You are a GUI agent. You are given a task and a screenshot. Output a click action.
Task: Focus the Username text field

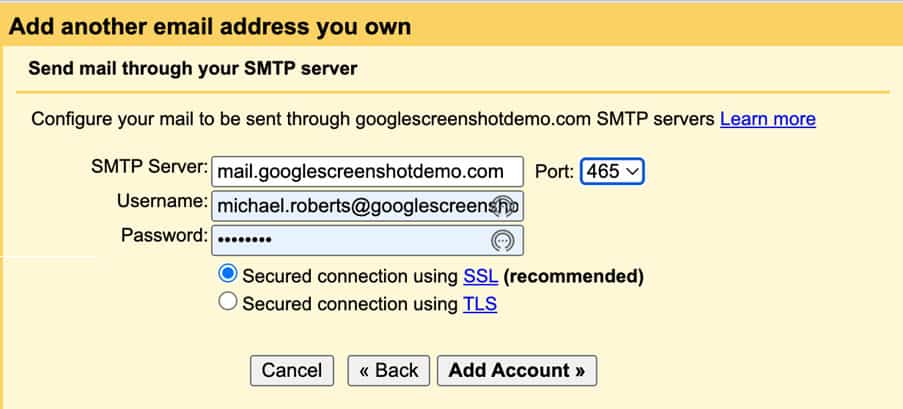tap(367, 206)
